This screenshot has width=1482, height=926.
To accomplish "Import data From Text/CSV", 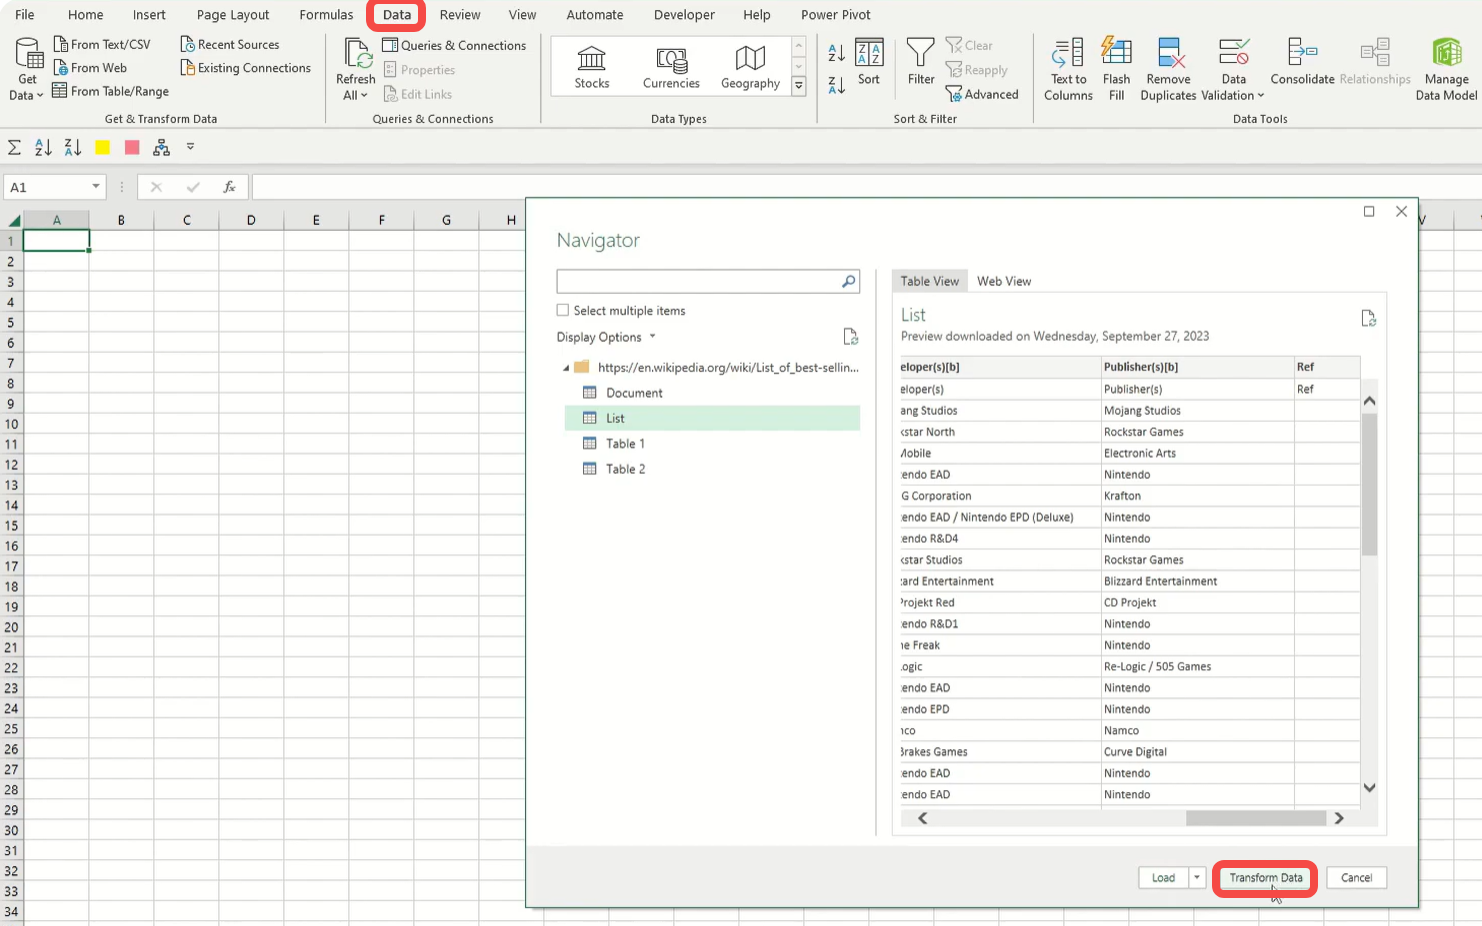I will tap(102, 44).
